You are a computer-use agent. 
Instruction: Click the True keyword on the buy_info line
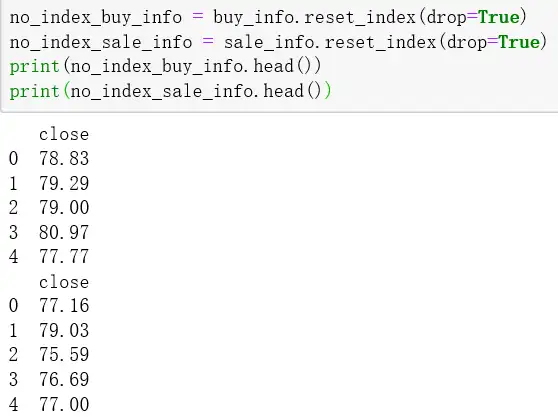point(499,17)
